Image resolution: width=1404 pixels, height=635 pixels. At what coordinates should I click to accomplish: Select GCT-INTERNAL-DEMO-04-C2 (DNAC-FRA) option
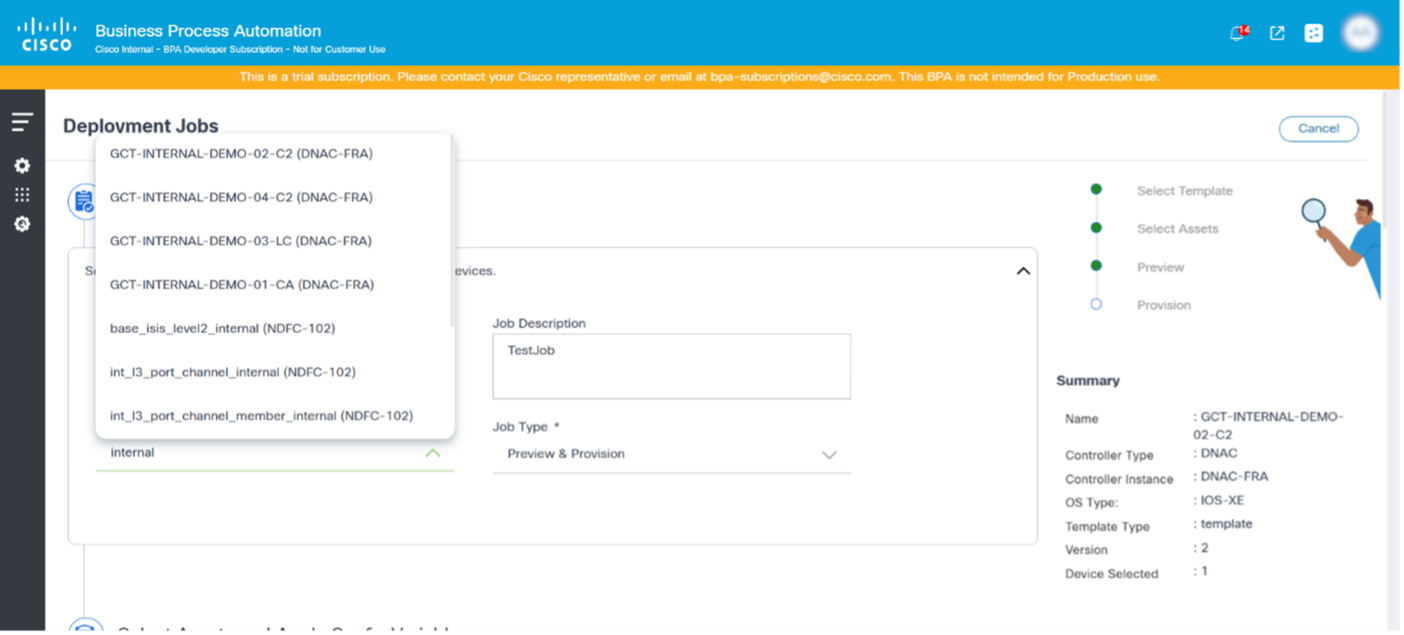coord(273,197)
